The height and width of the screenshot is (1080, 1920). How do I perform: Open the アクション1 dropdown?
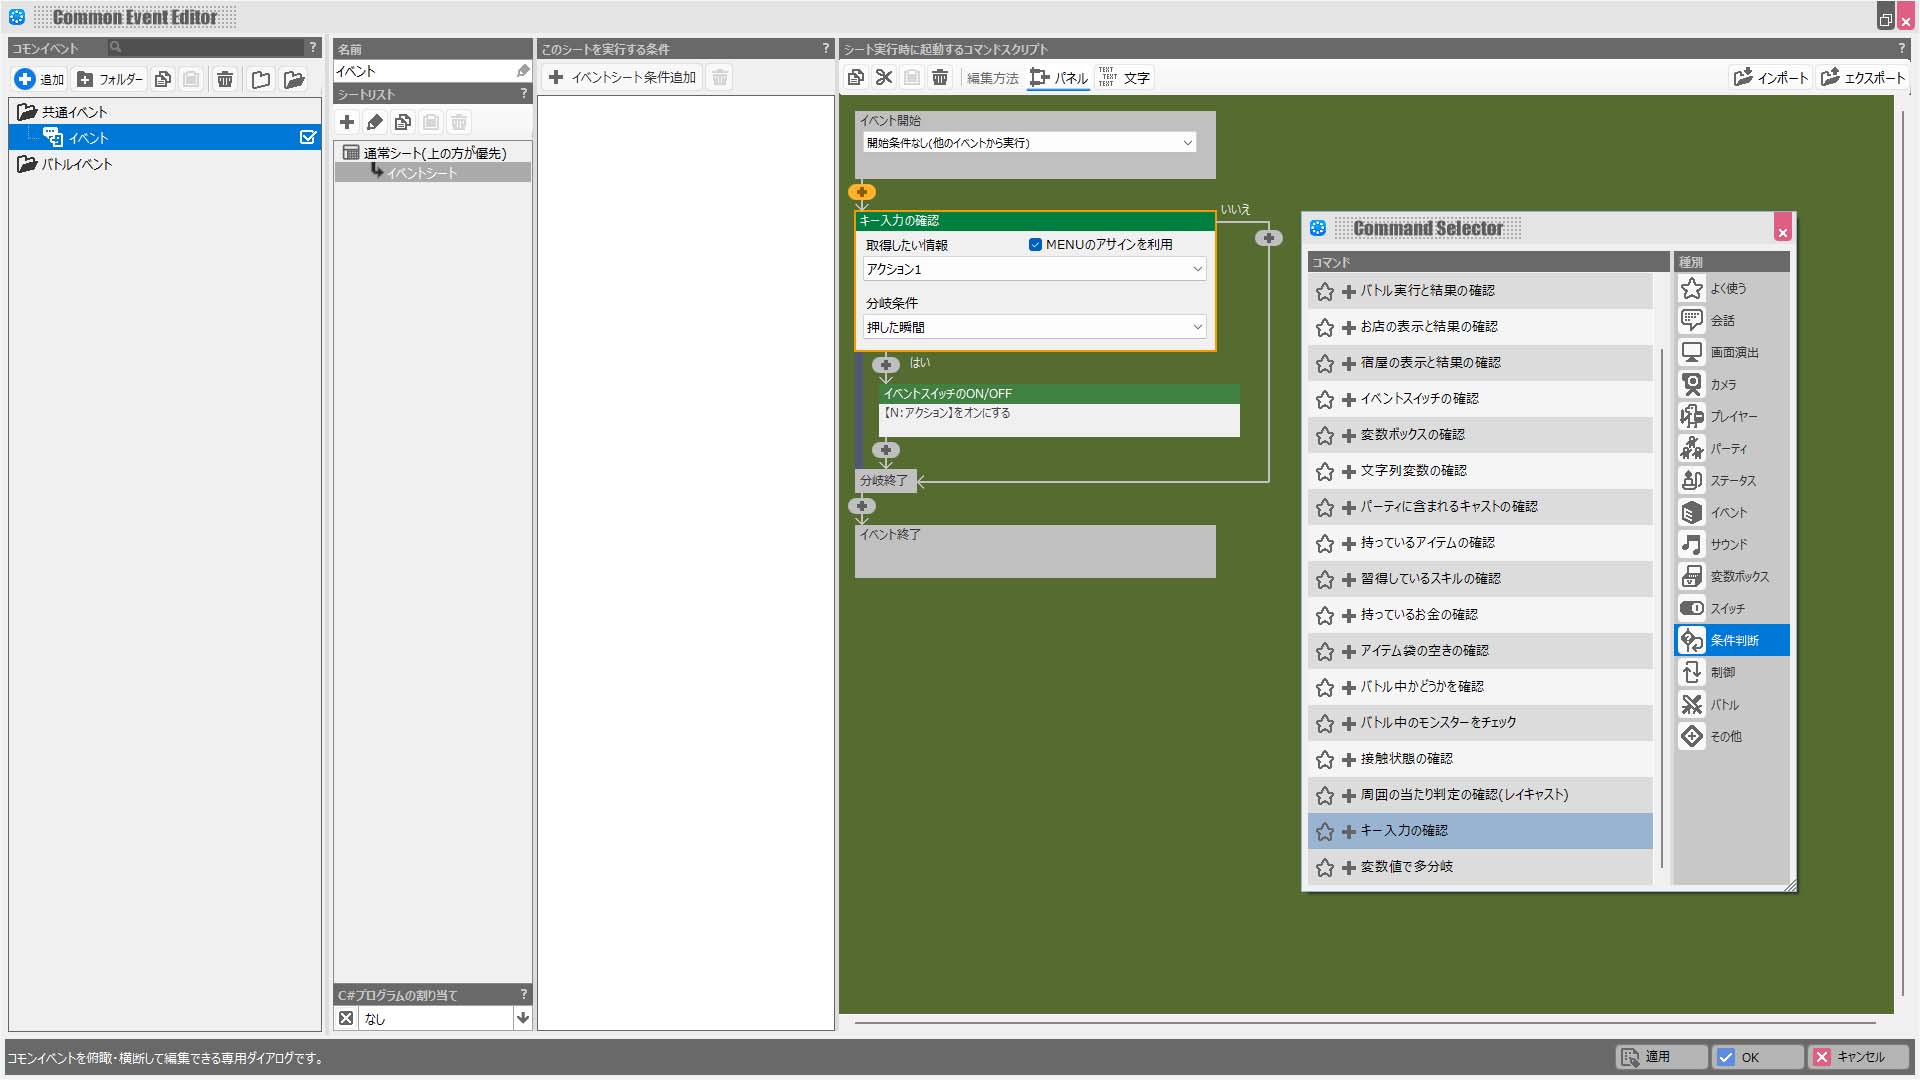1034,269
